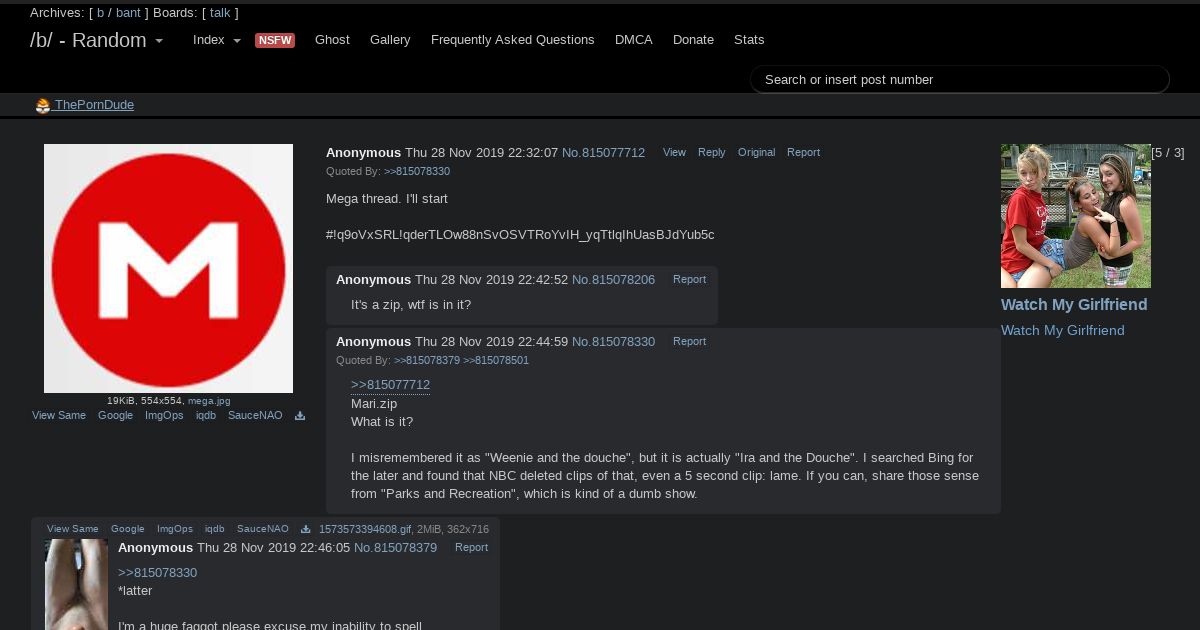Follow the >>815077712 quote link in reply
The width and height of the screenshot is (1200, 630).
tap(390, 385)
